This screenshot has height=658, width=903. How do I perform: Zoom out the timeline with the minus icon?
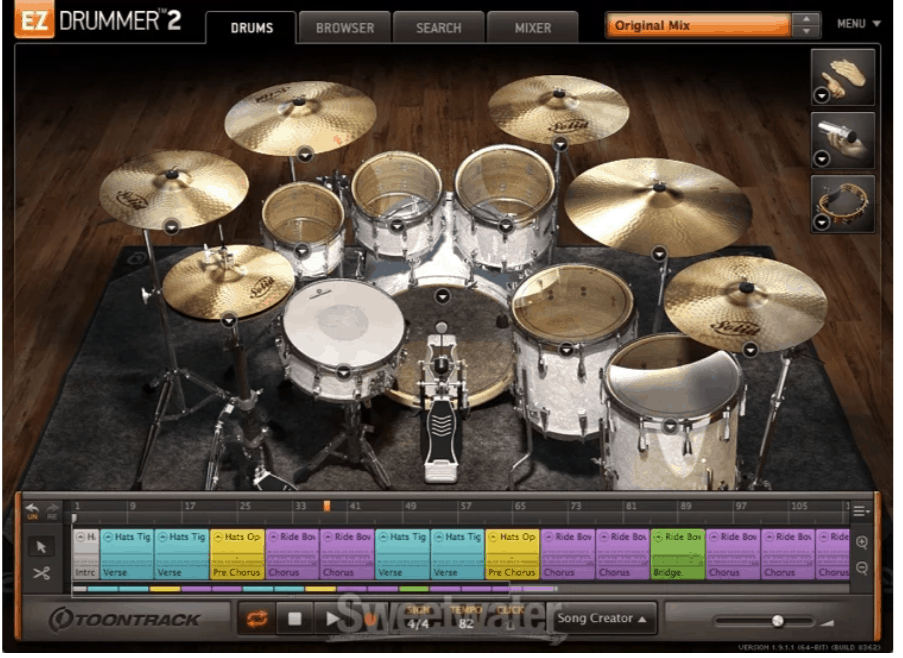[x=862, y=568]
